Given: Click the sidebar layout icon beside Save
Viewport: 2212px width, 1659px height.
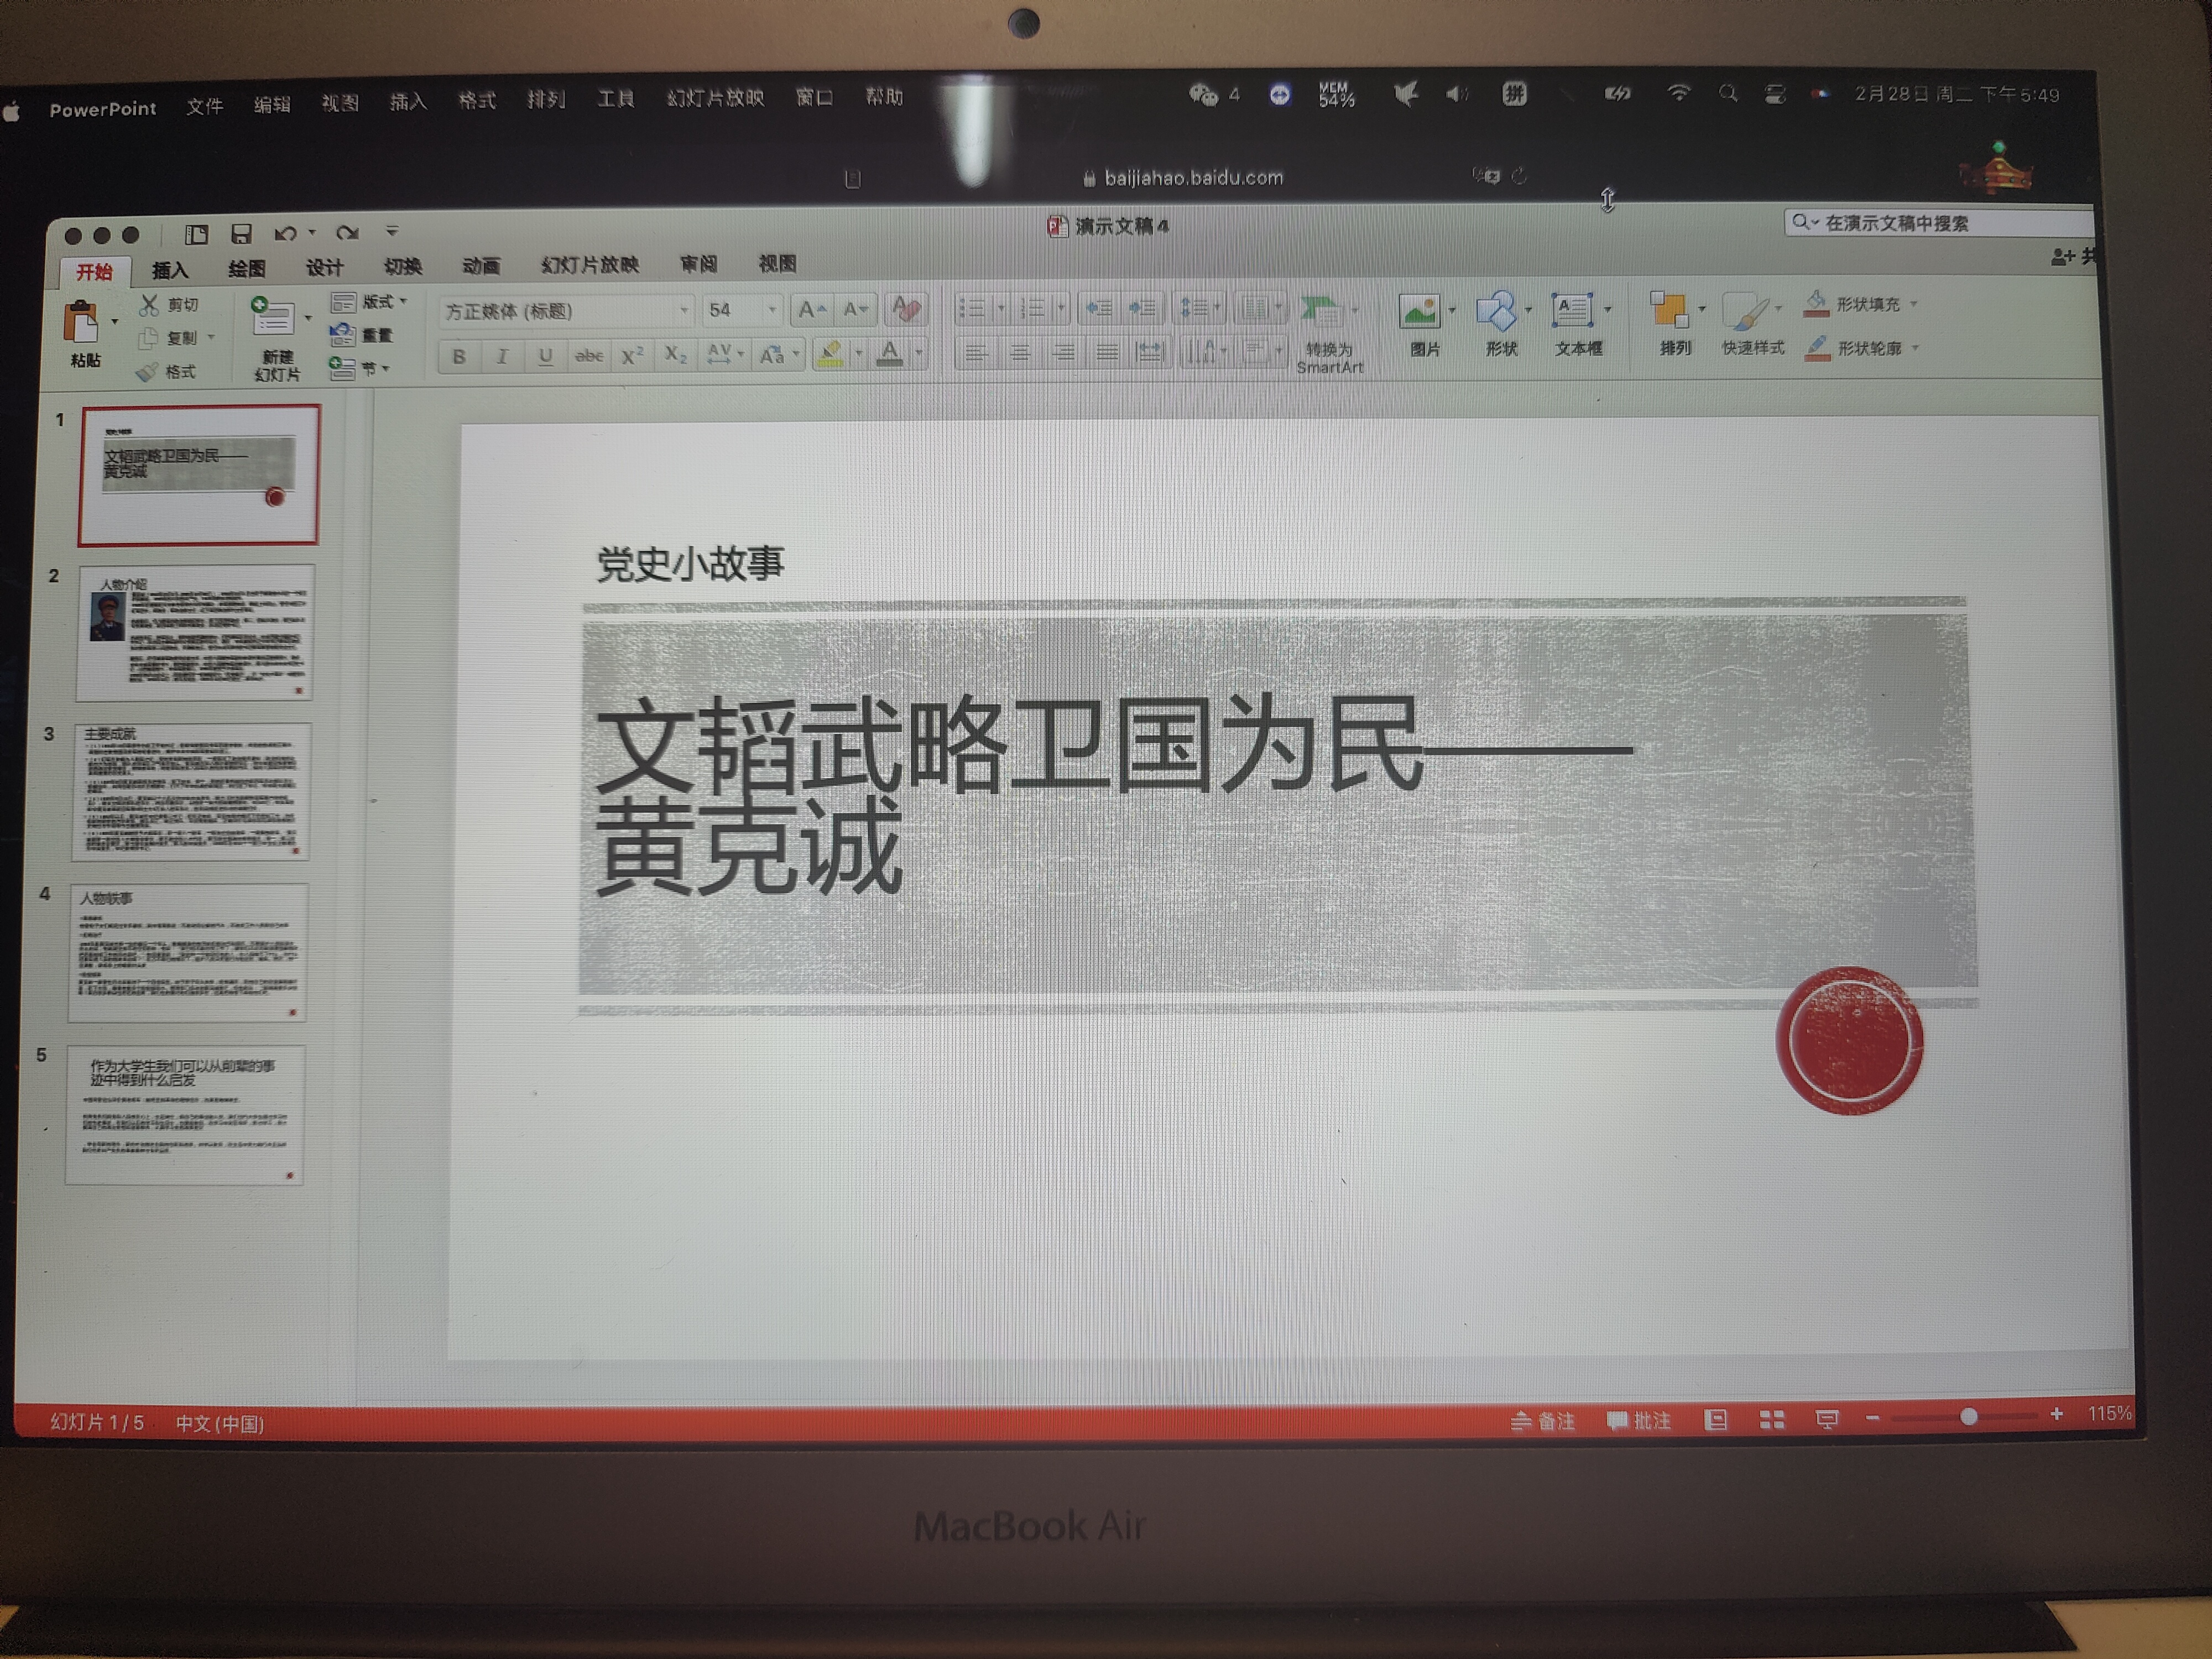Looking at the screenshot, I should tap(196, 234).
